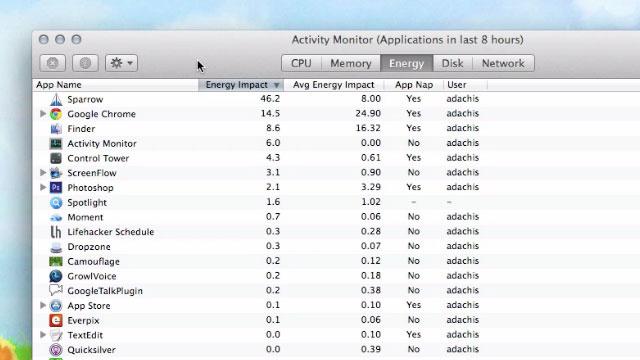Select the Quicksilver row name
The height and width of the screenshot is (360, 640).
[x=91, y=350]
